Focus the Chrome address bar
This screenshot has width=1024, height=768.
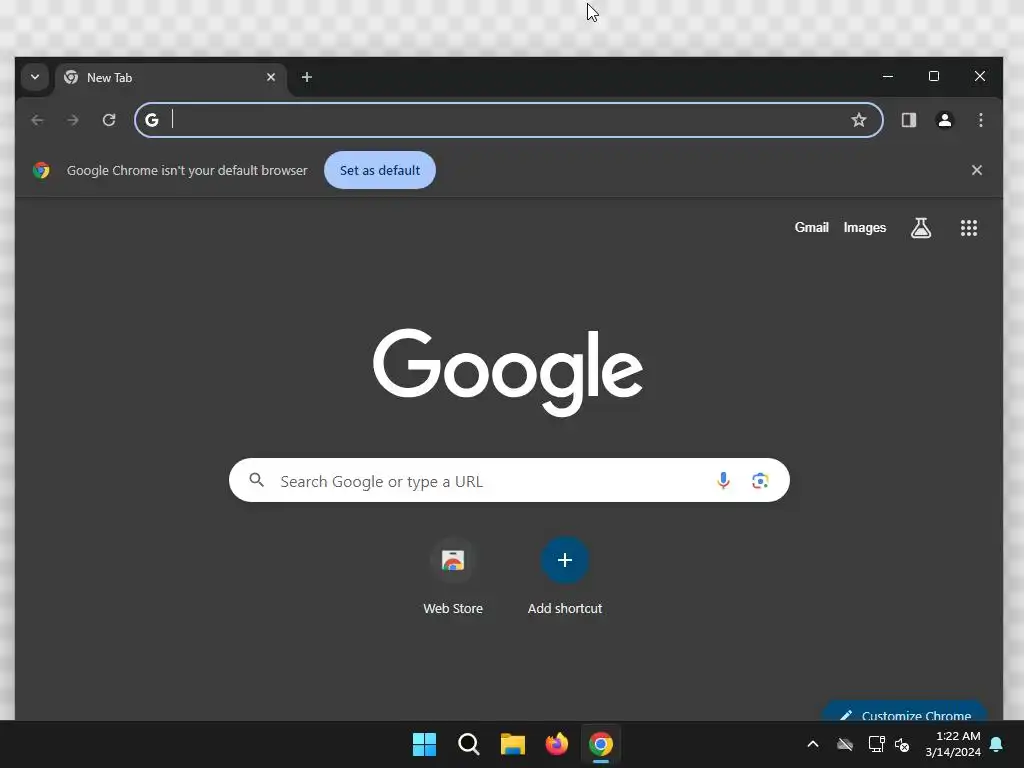(509, 120)
